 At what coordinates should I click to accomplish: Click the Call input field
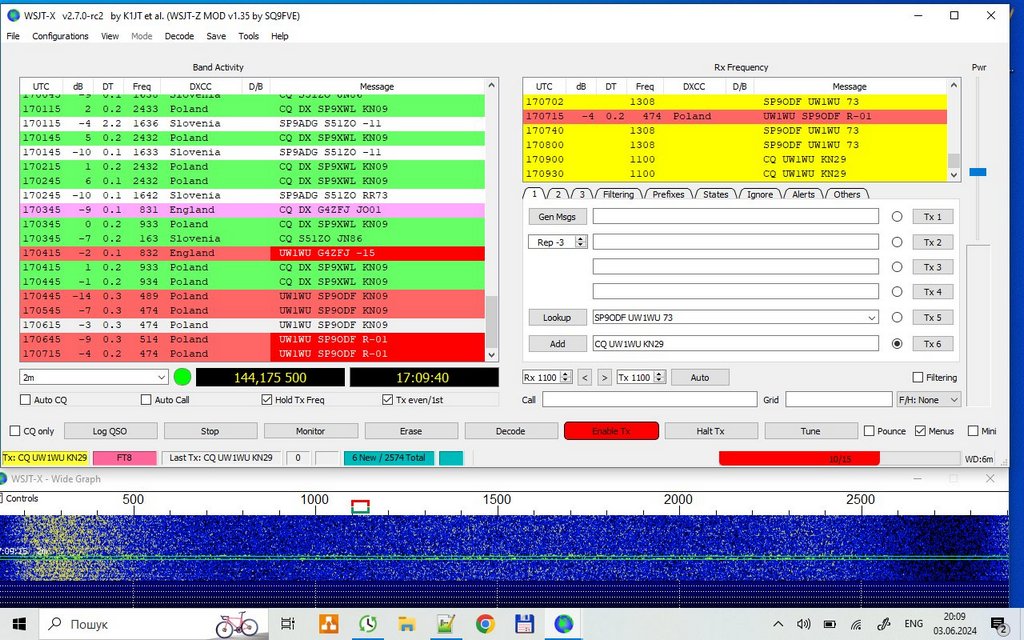[x=649, y=400]
